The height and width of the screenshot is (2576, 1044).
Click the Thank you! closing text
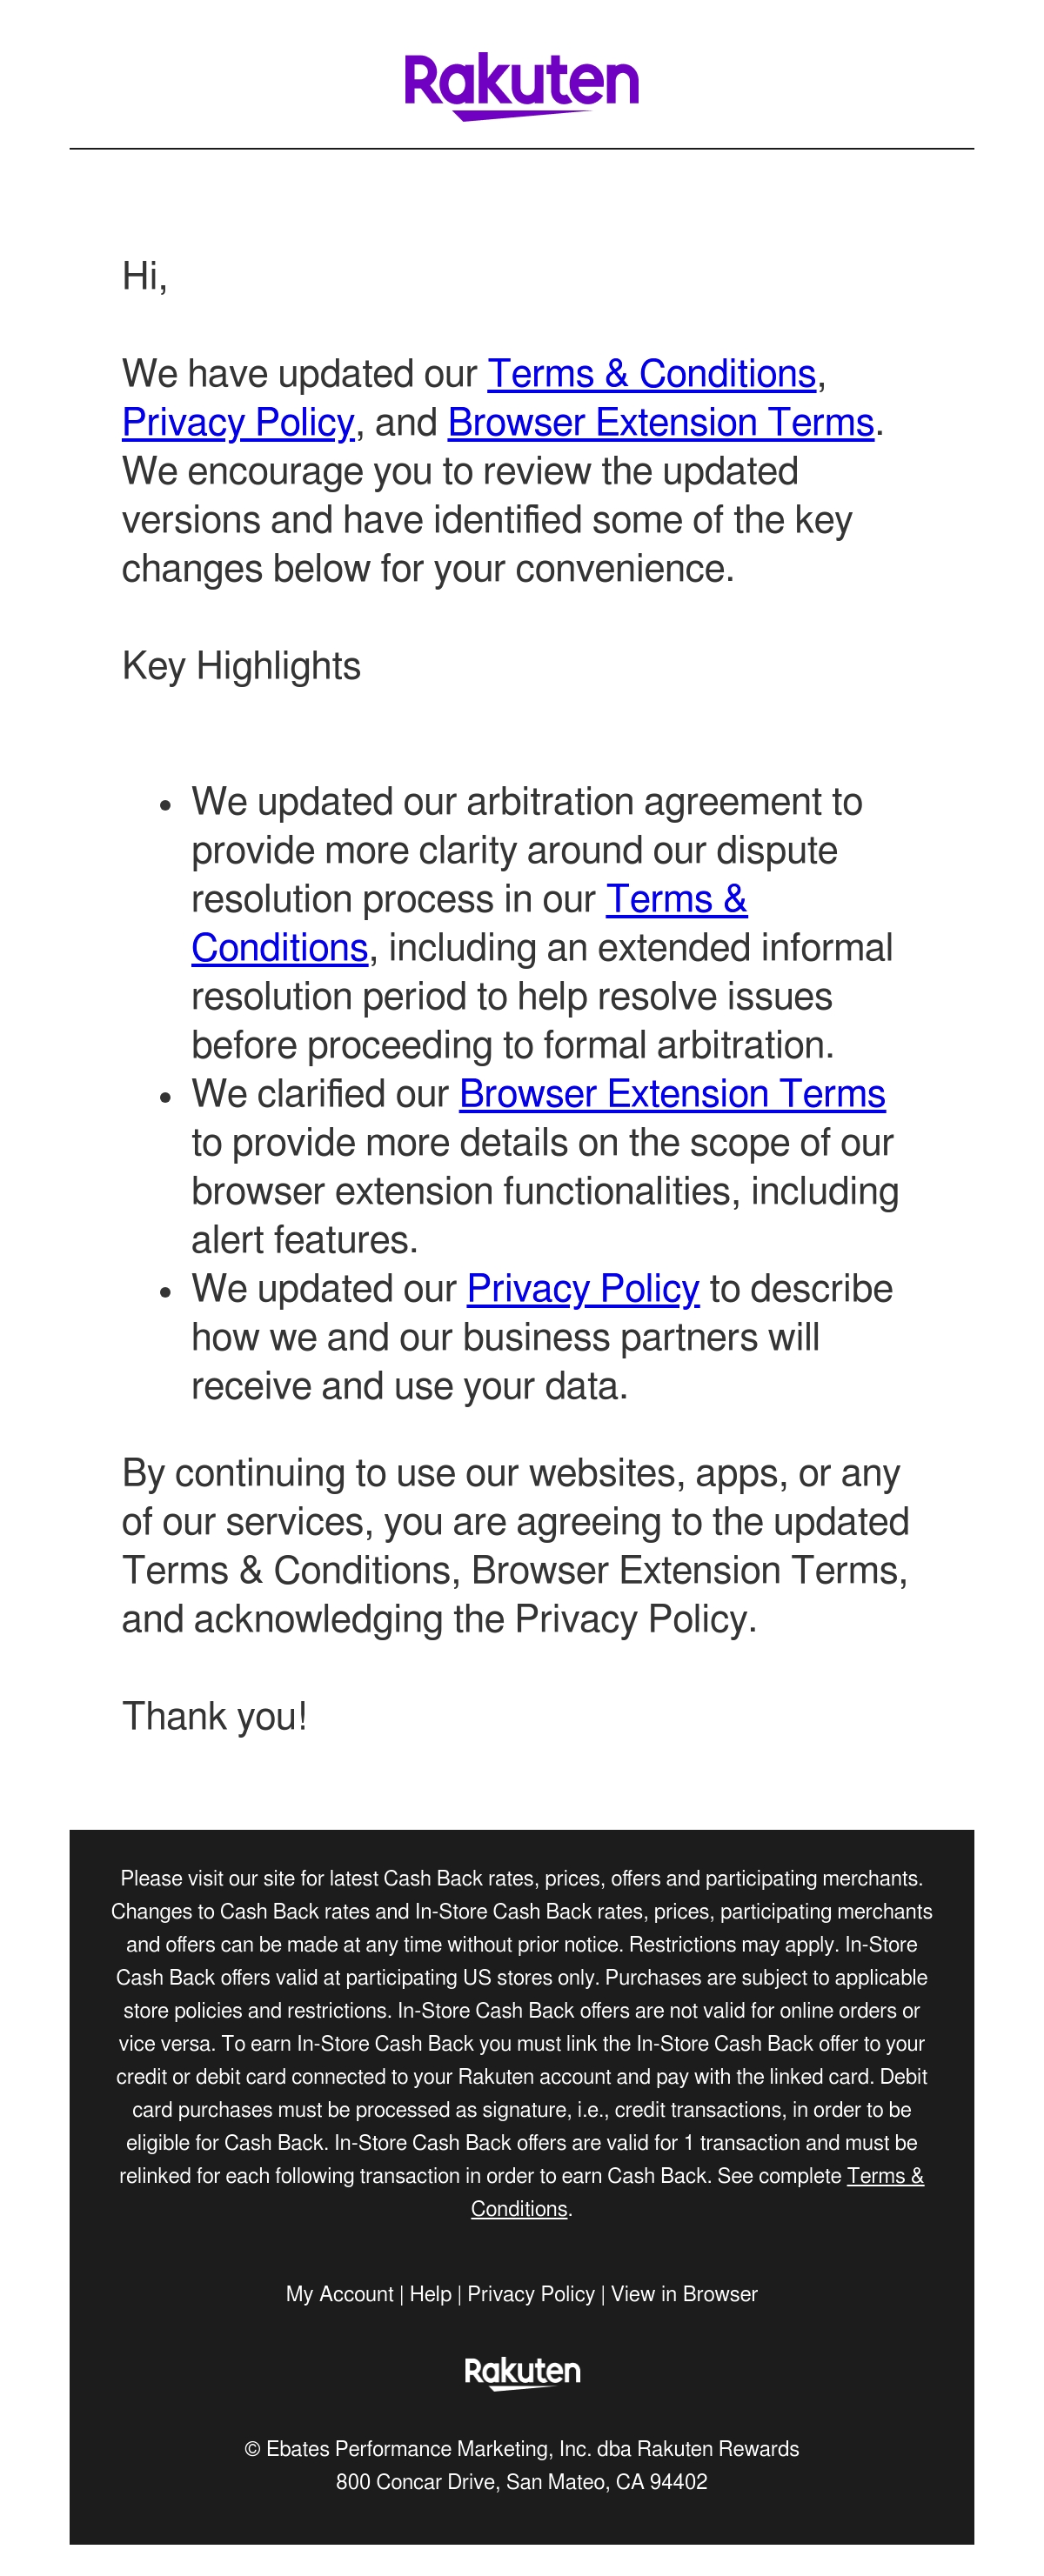214,1716
